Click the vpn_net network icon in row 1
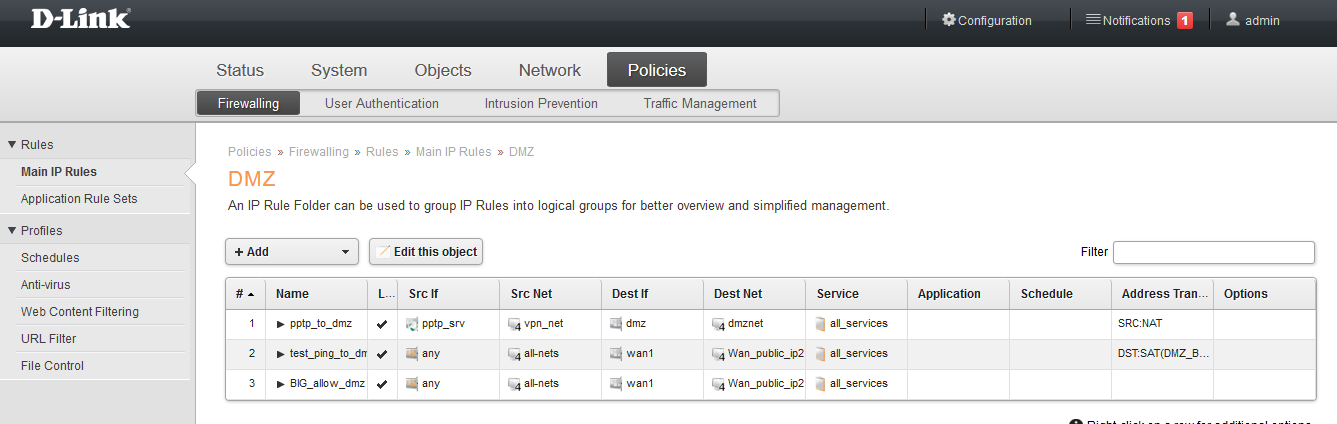This screenshot has height=424, width=1337. click(x=514, y=324)
